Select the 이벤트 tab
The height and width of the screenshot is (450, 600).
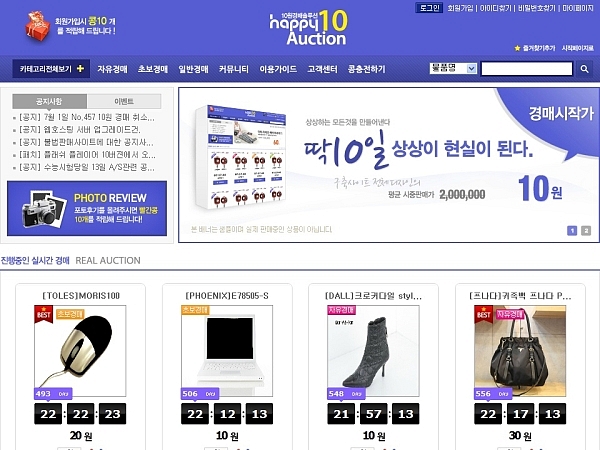point(124,101)
